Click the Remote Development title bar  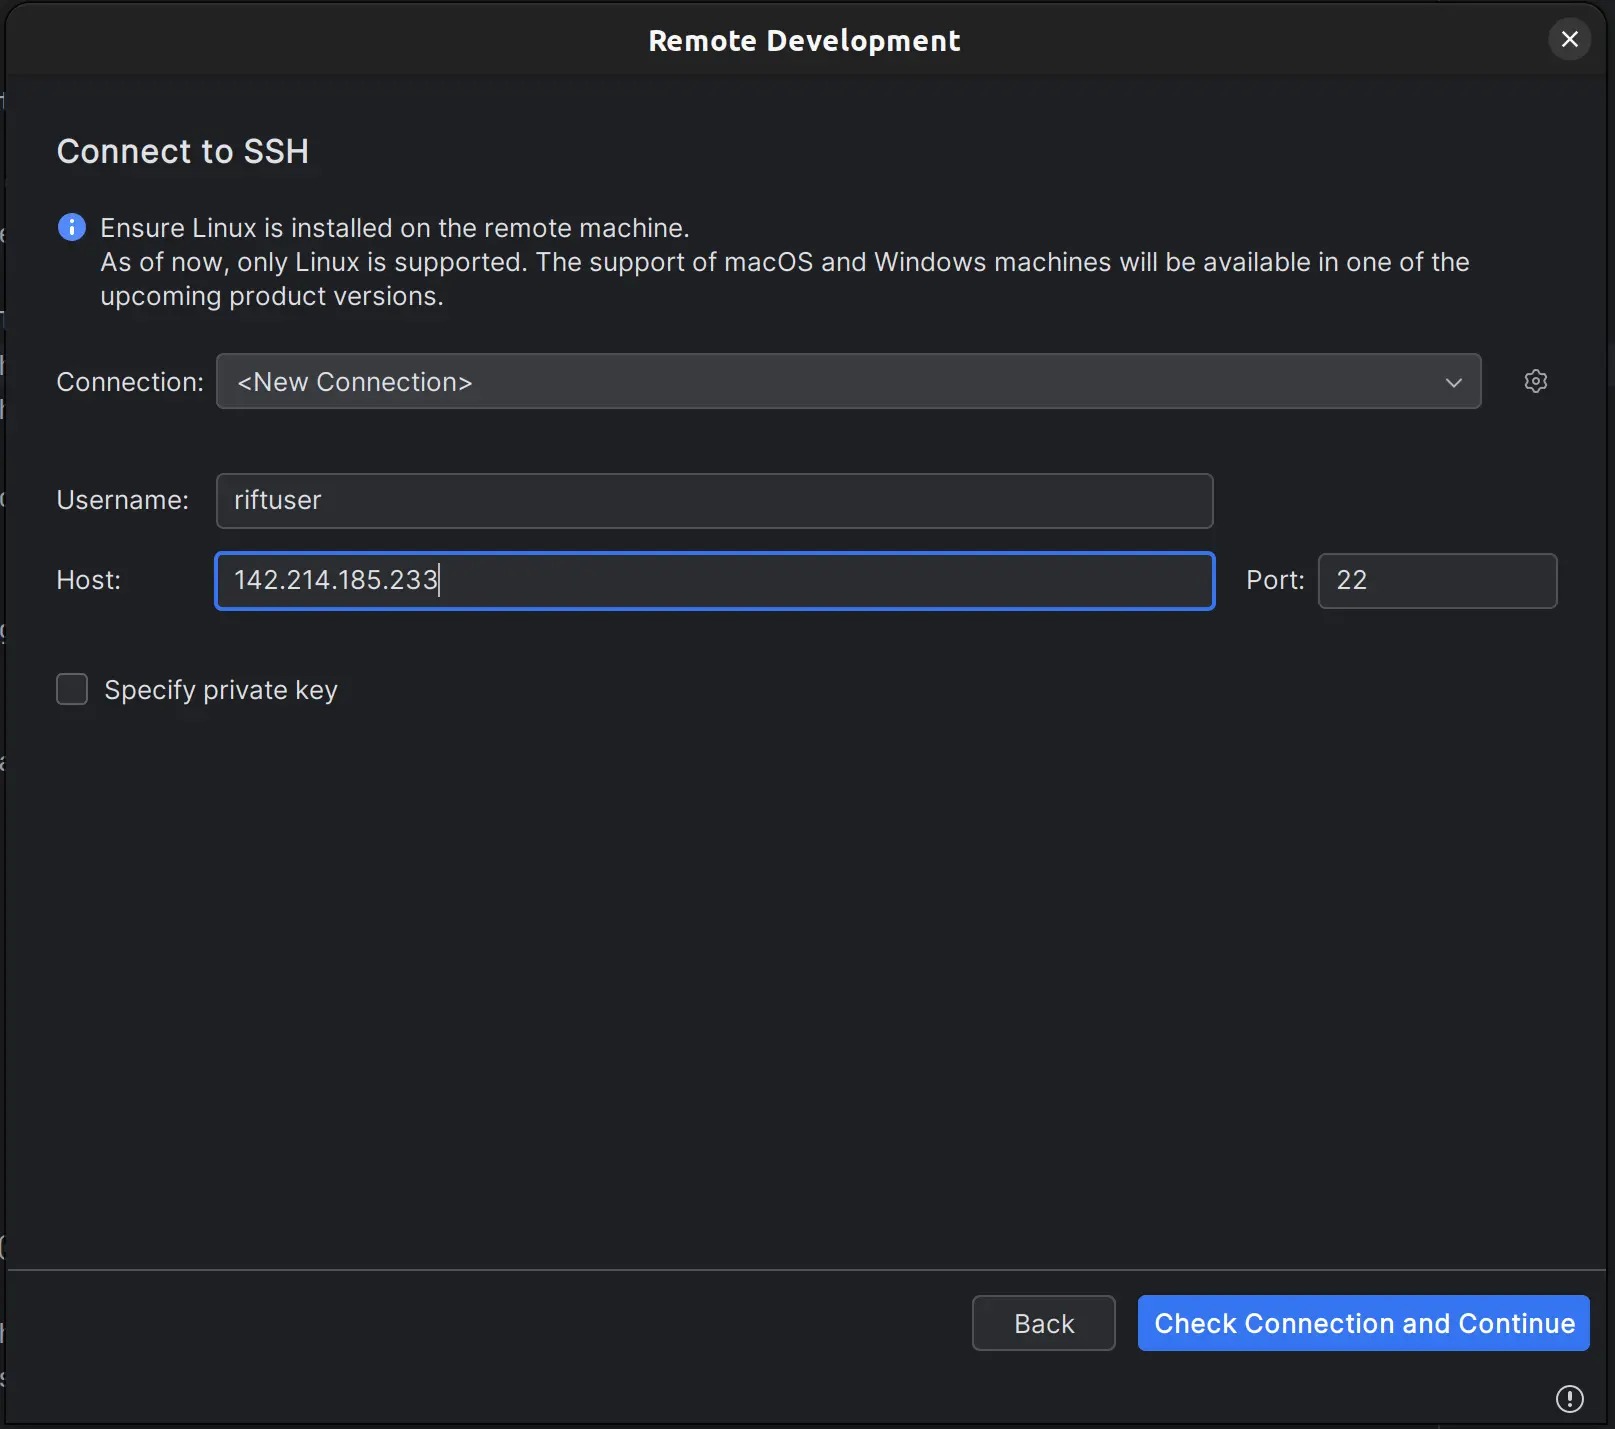click(804, 41)
